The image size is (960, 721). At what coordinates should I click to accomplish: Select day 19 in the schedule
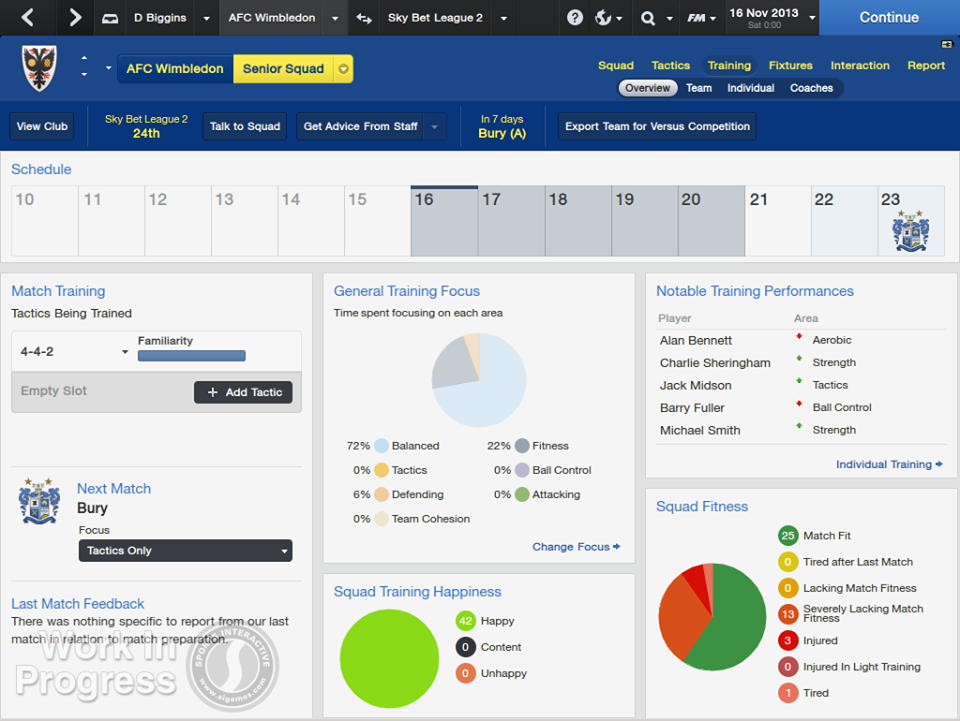pyautogui.click(x=644, y=220)
